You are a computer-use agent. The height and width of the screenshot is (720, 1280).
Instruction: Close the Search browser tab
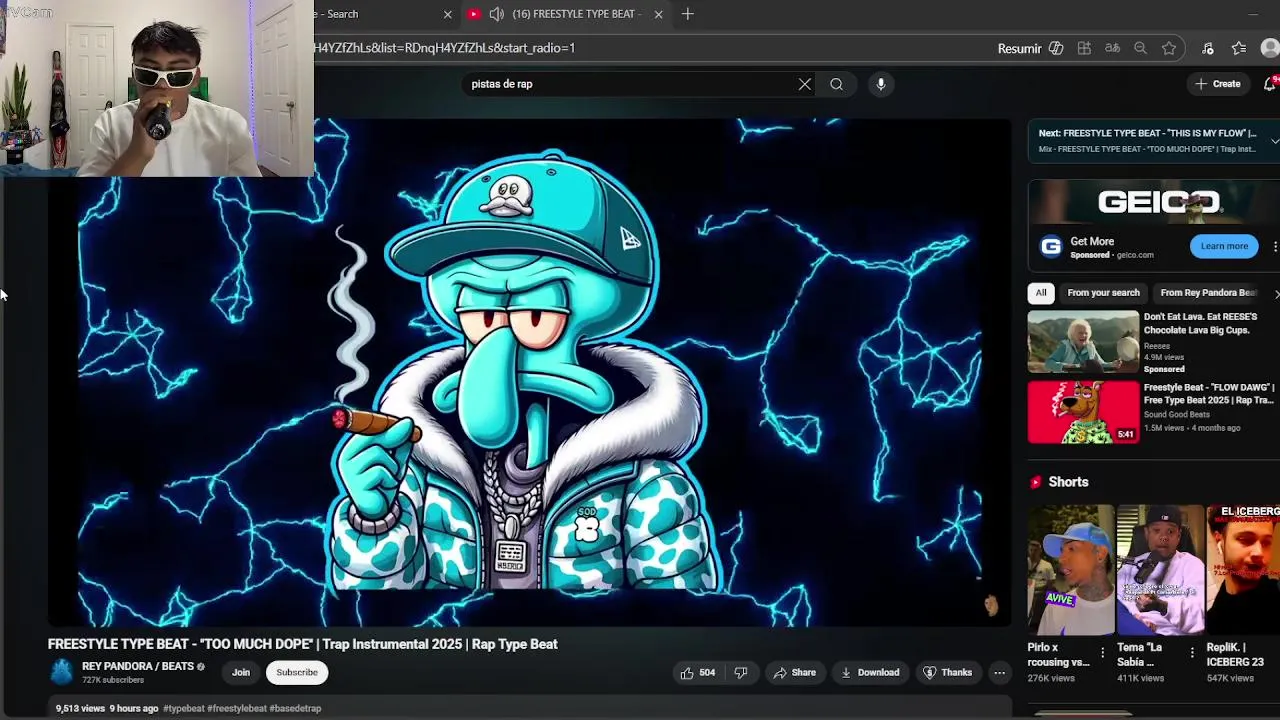click(448, 14)
